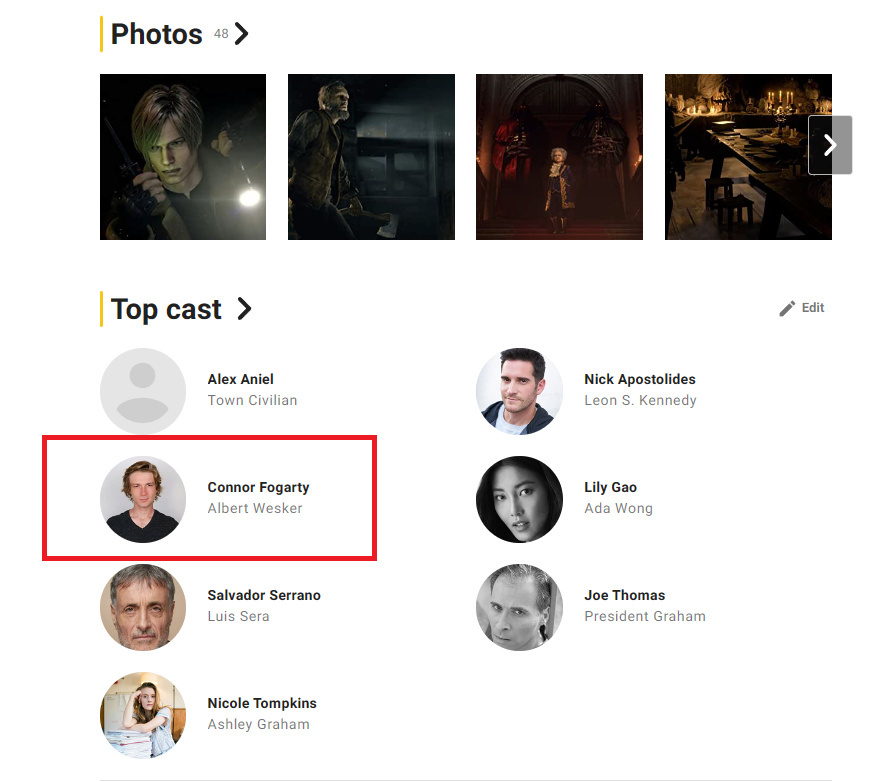Click the pencil Edit icon
Viewport: 881px width, 782px height.
coord(787,308)
